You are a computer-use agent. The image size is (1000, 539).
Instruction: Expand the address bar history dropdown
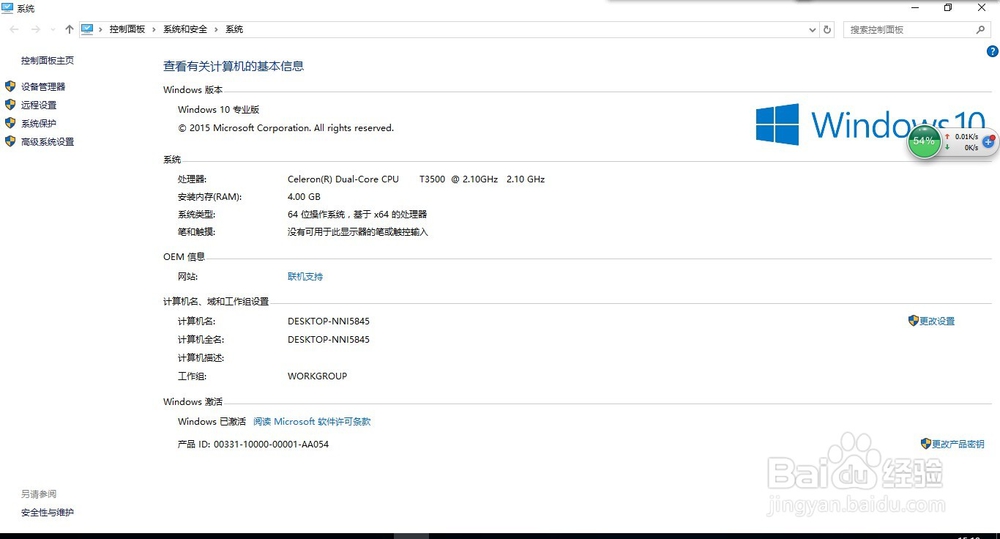(812, 29)
